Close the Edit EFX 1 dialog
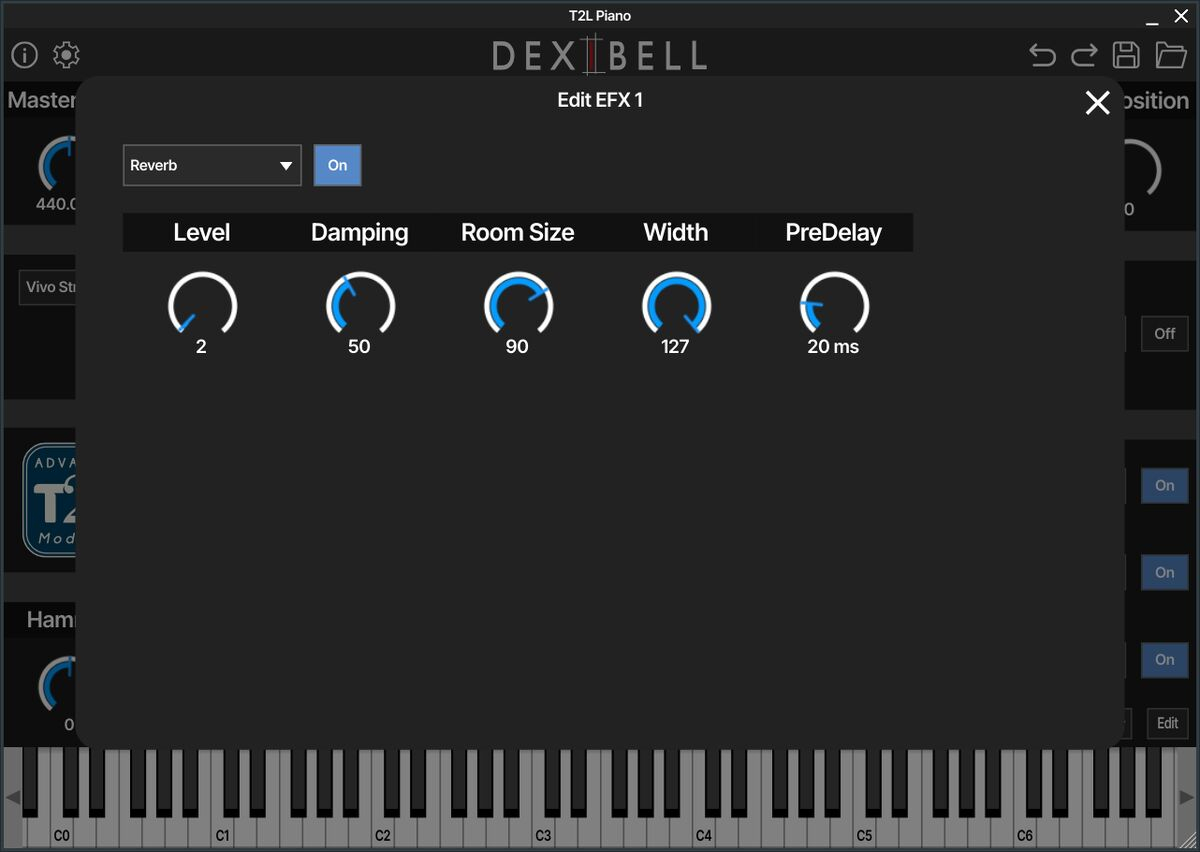This screenshot has width=1200, height=852. coord(1097,102)
